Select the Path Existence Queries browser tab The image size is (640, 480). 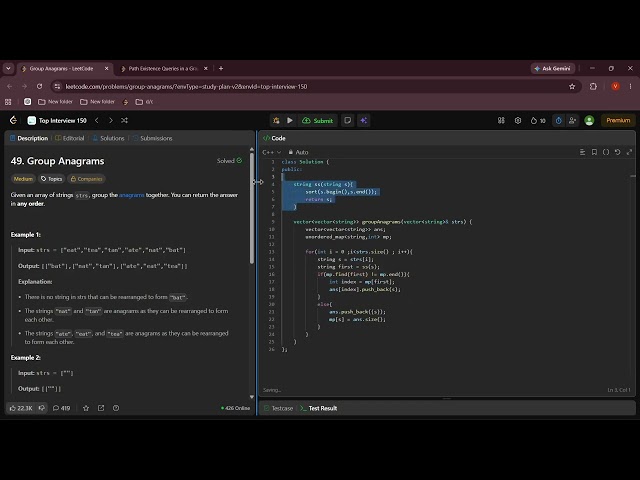click(x=162, y=69)
